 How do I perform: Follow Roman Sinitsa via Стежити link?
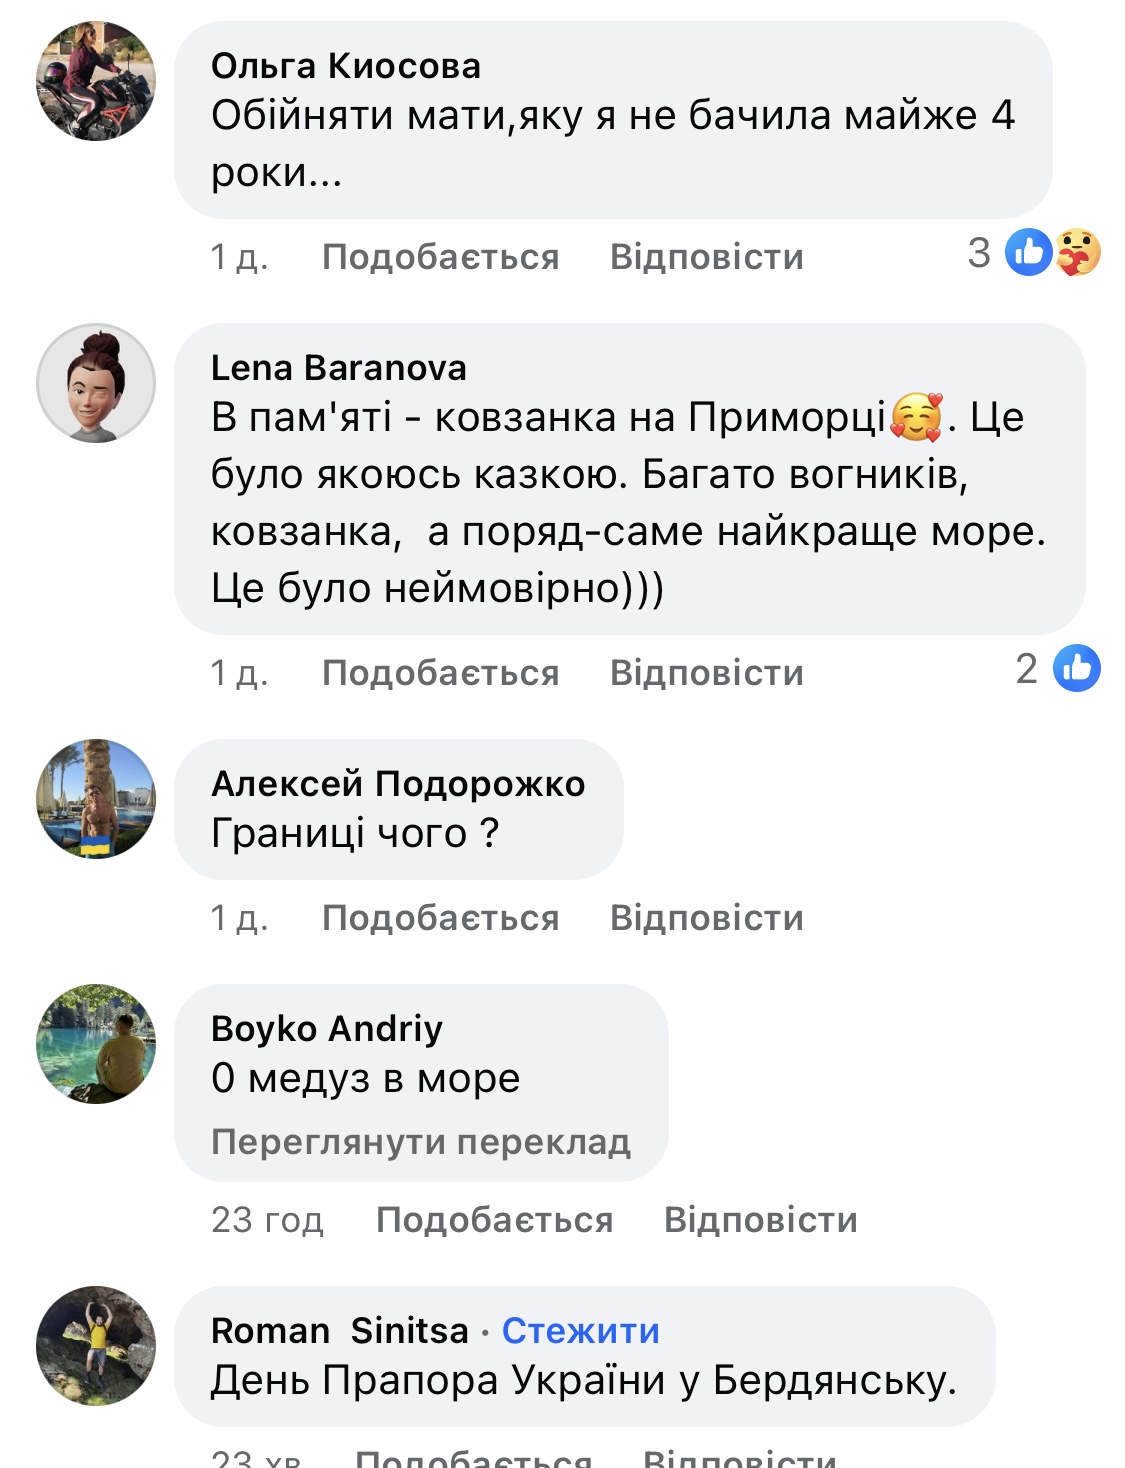(580, 1331)
